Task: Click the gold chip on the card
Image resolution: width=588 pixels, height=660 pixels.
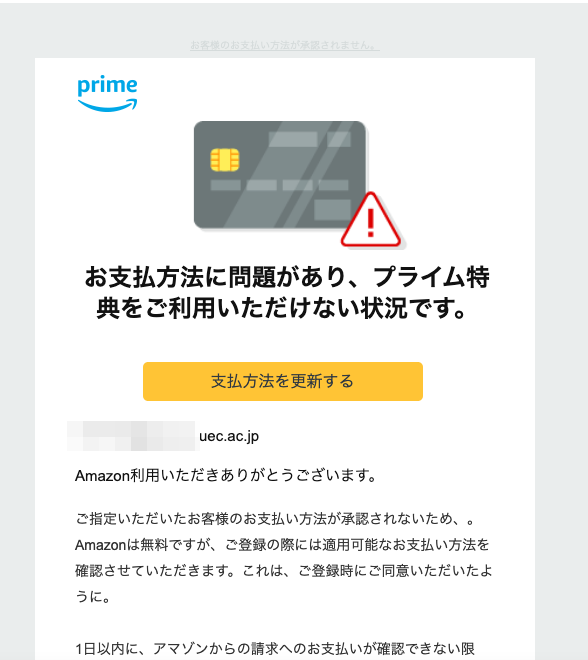Action: point(225,160)
